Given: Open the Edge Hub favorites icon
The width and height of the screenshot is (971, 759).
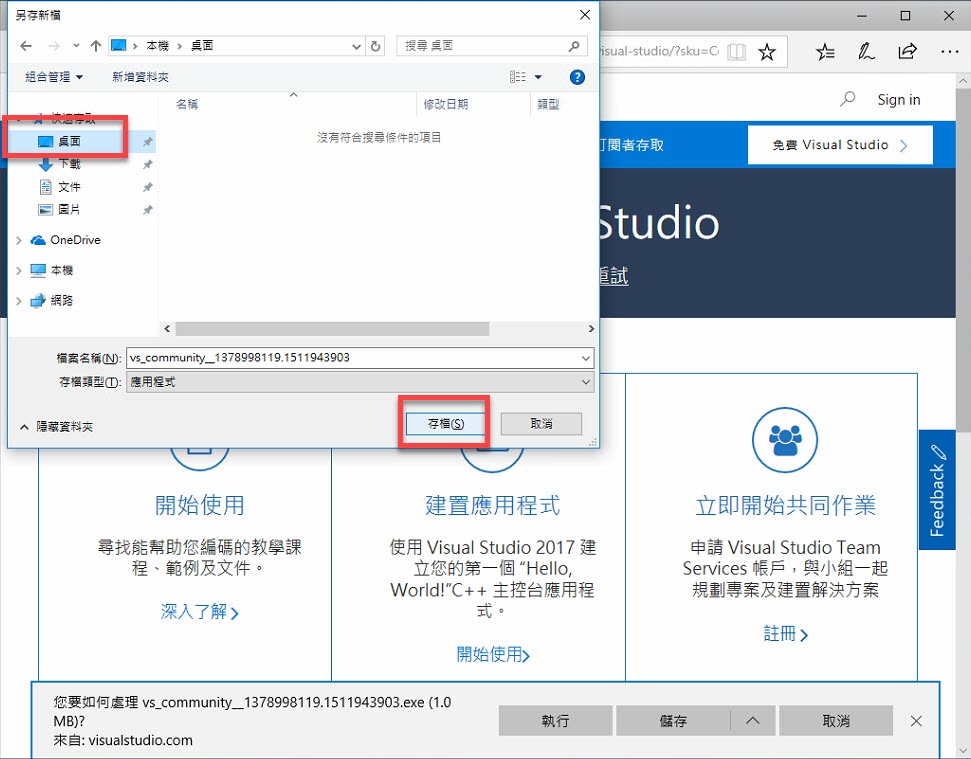Looking at the screenshot, I should pyautogui.click(x=825, y=51).
